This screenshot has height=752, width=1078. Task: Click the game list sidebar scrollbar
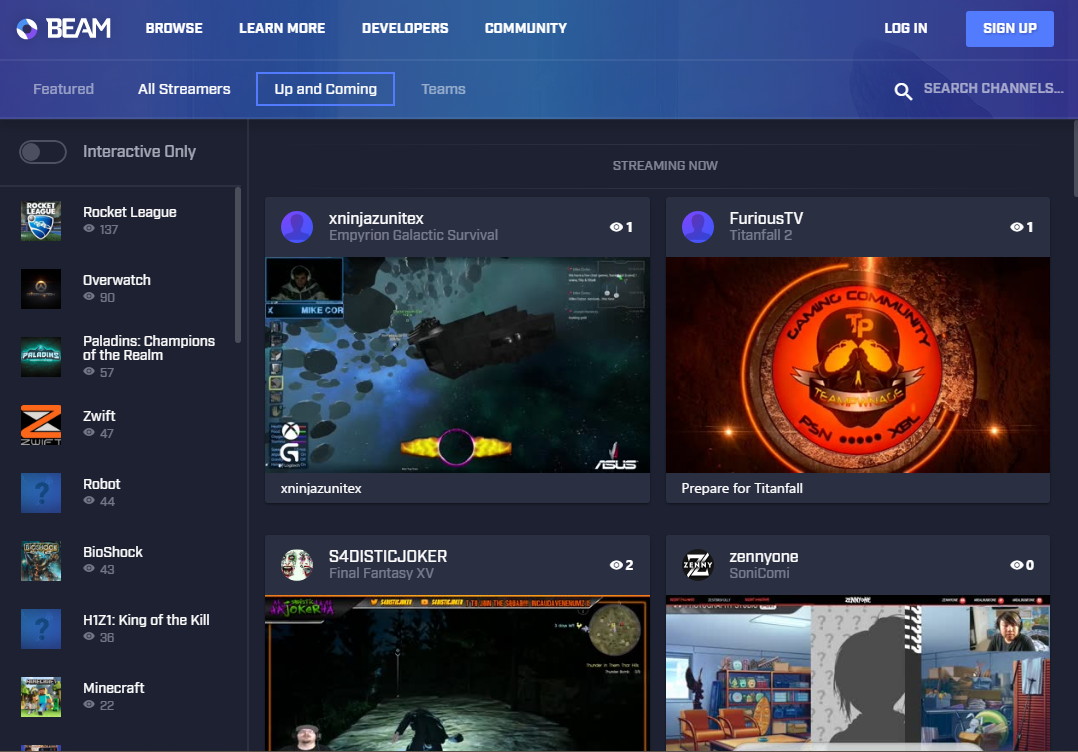[238, 265]
